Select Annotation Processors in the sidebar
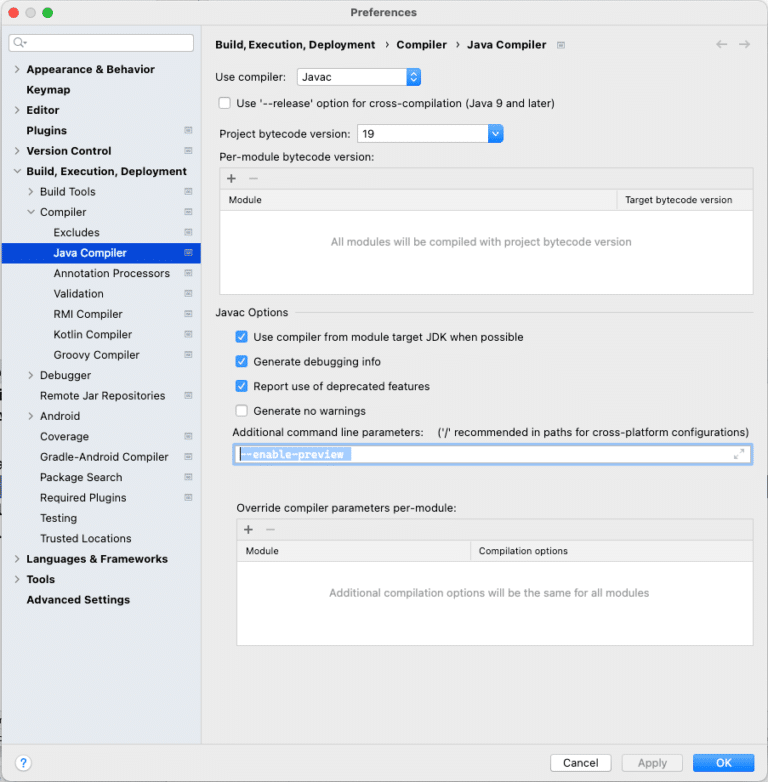This screenshot has width=768, height=782. [x=111, y=273]
